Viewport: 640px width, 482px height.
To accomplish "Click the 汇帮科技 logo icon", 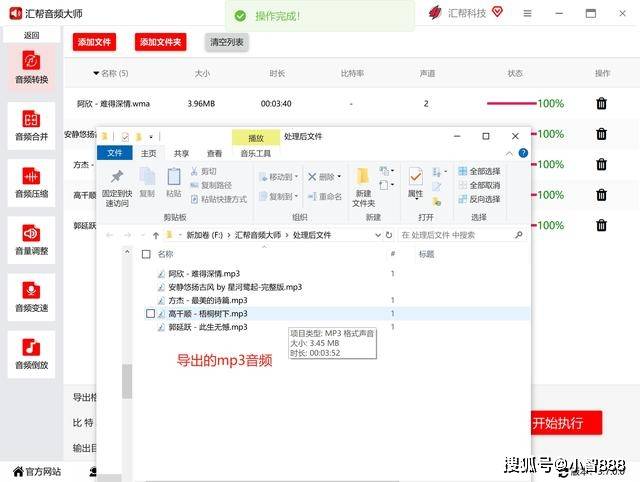I will [435, 13].
